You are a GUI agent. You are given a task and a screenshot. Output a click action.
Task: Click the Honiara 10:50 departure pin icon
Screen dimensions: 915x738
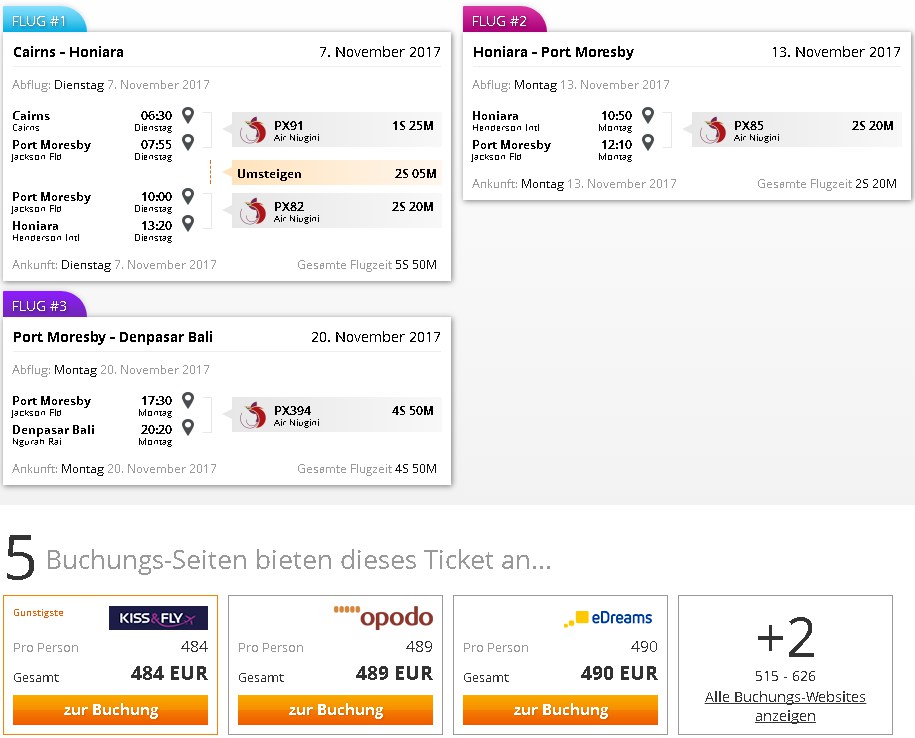click(648, 115)
